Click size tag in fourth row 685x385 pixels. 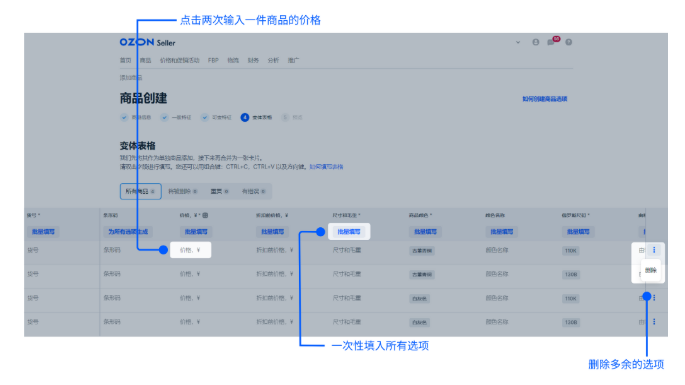click(571, 323)
